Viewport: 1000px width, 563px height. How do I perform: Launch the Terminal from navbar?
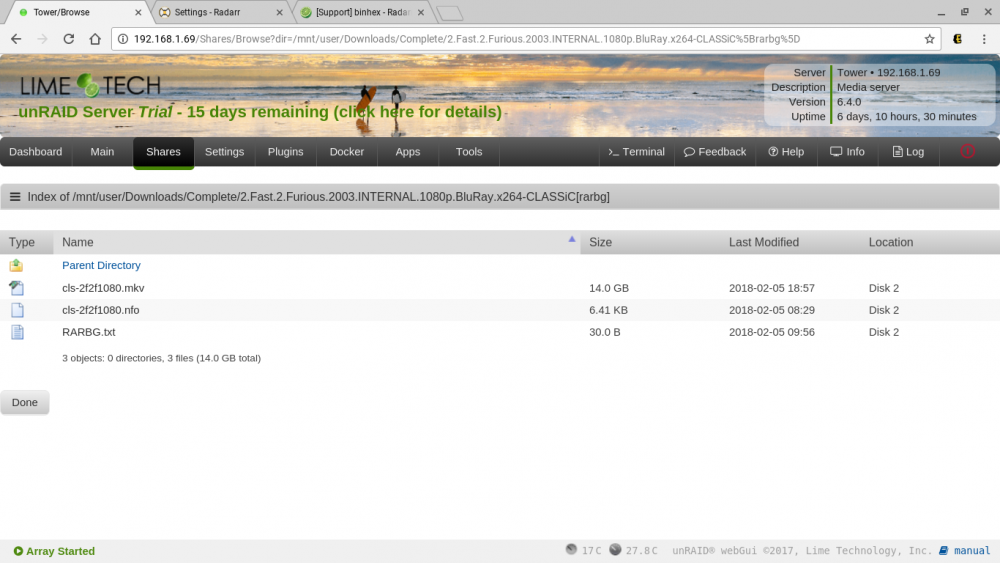636,152
